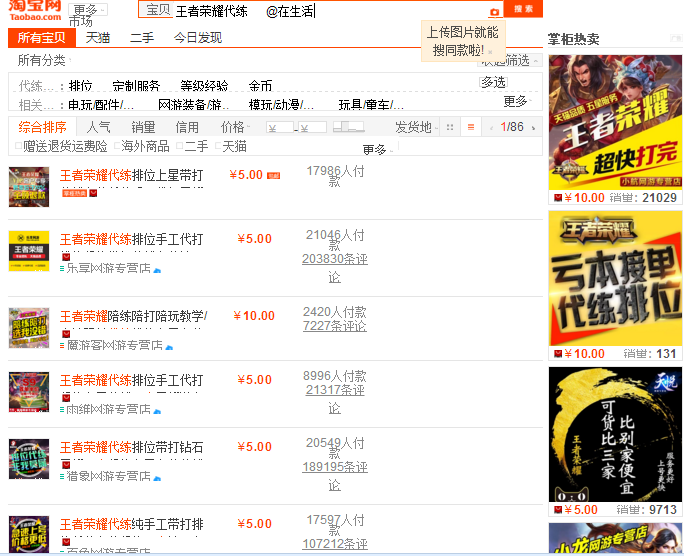The height and width of the screenshot is (556, 684).
Task: Open 宝贝 search type dropdown
Action: click(157, 10)
